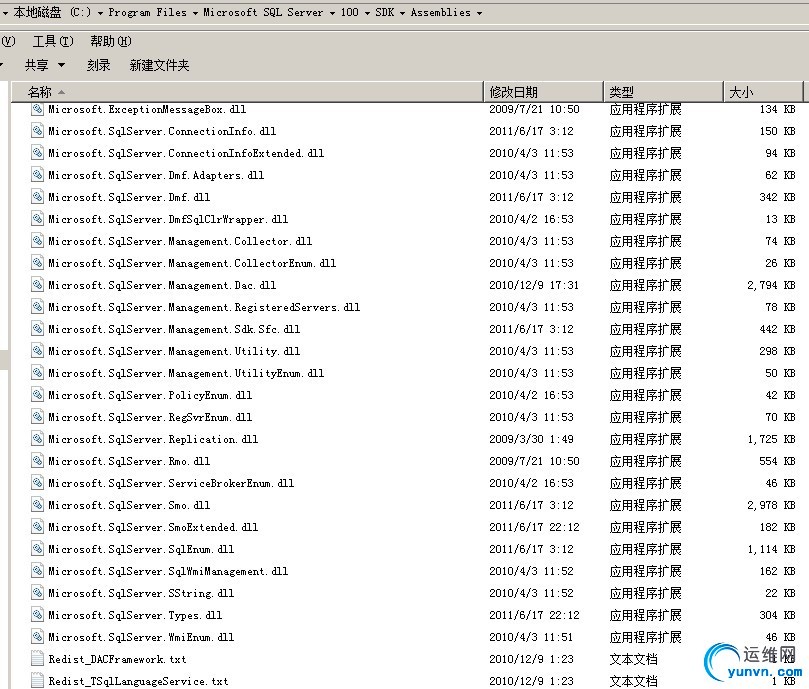The width and height of the screenshot is (809, 689).
Task: Sort by 类型 column header
Action: pos(664,92)
